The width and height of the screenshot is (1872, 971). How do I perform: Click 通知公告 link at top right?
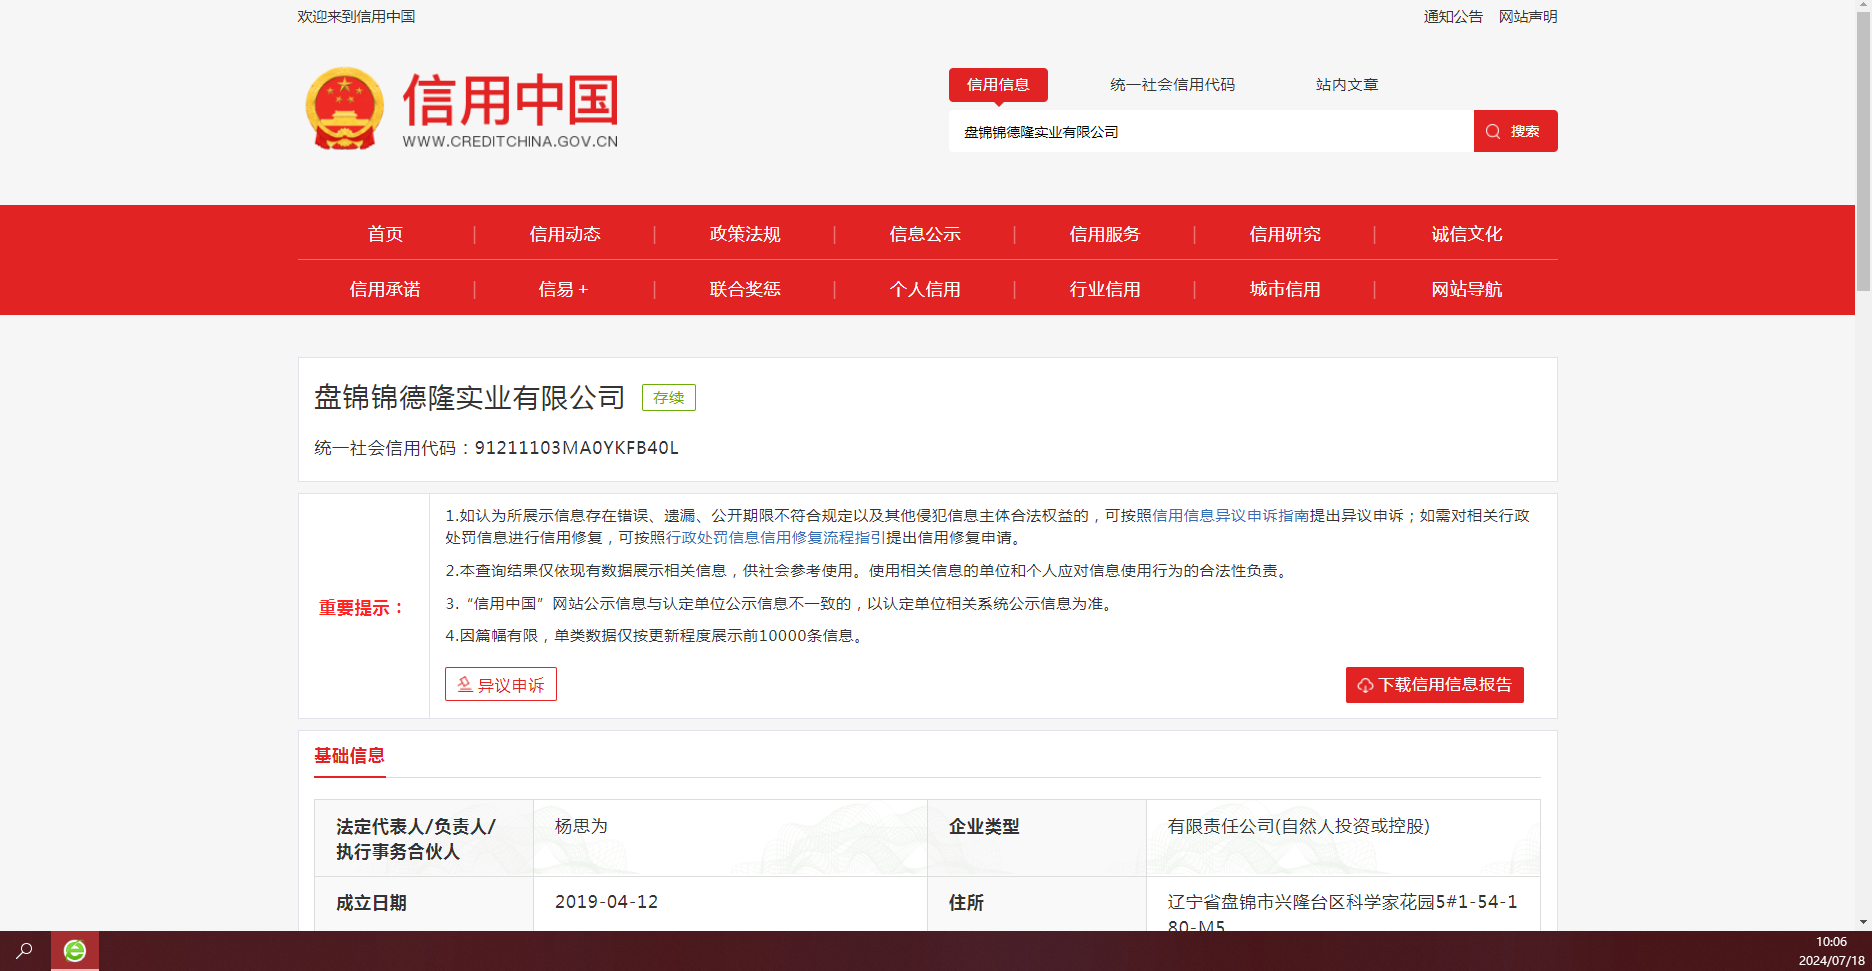[x=1453, y=17]
